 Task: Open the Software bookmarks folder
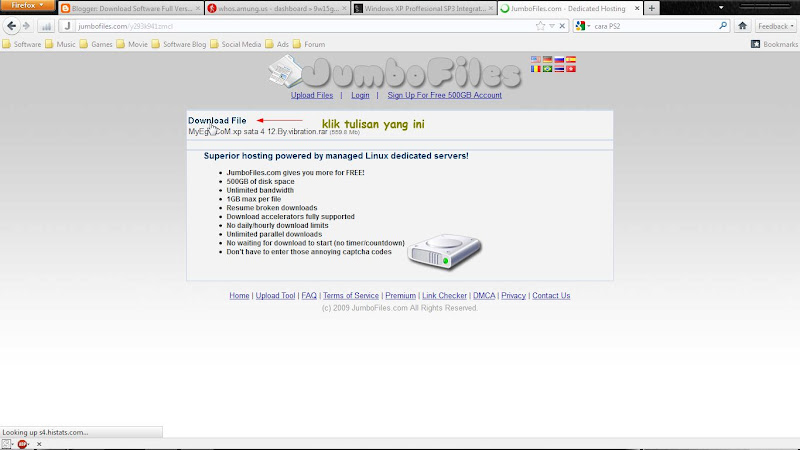point(21,44)
